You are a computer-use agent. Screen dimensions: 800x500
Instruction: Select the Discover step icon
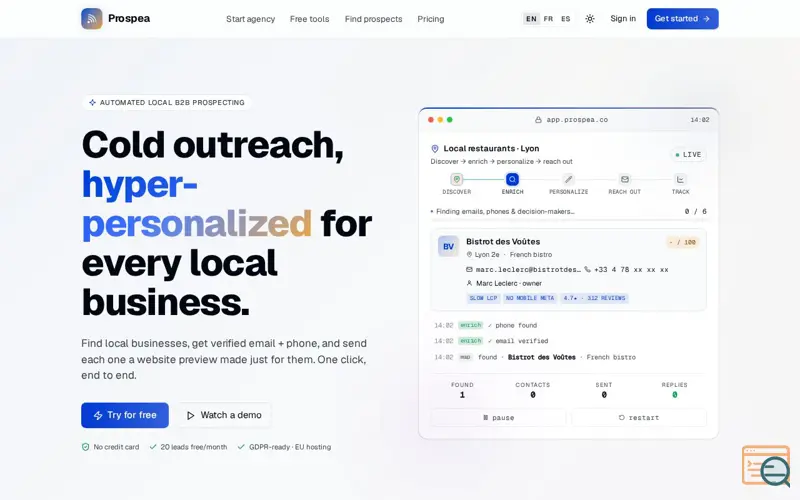457,180
